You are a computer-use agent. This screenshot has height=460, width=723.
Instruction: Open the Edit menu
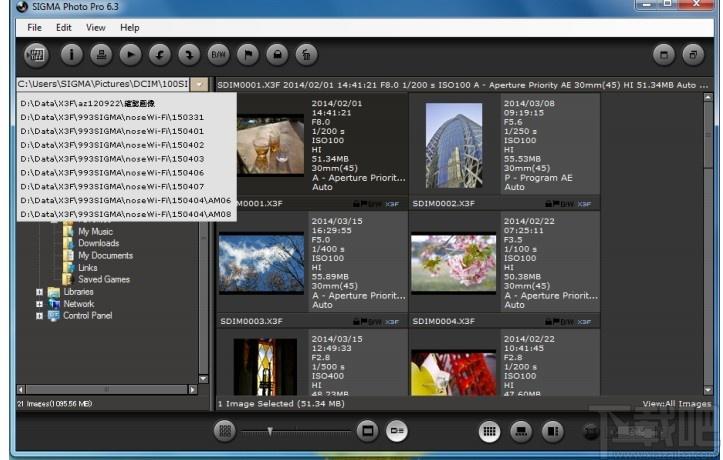(x=64, y=28)
